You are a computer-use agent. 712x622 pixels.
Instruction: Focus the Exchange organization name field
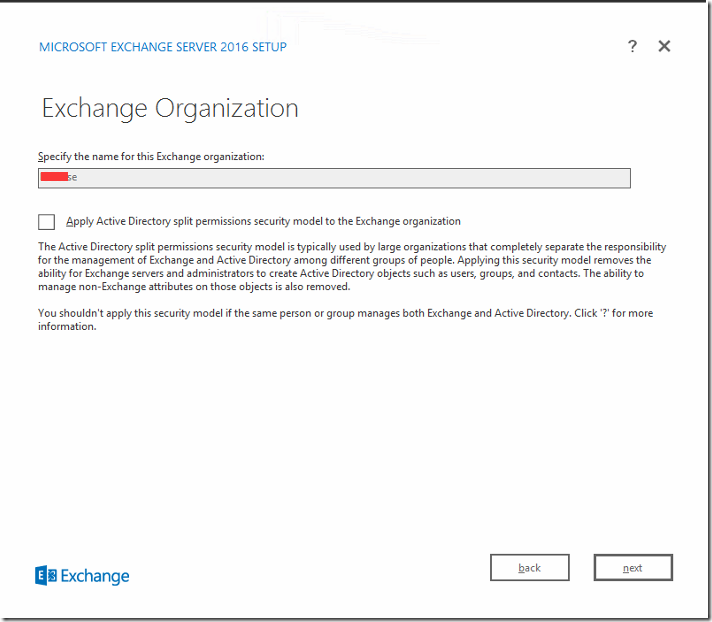(334, 177)
